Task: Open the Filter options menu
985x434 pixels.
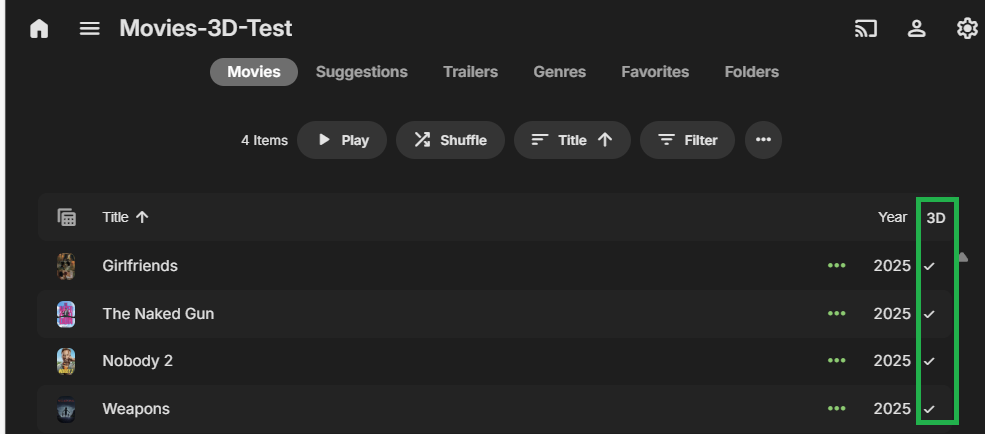Action: pyautogui.click(x=687, y=140)
